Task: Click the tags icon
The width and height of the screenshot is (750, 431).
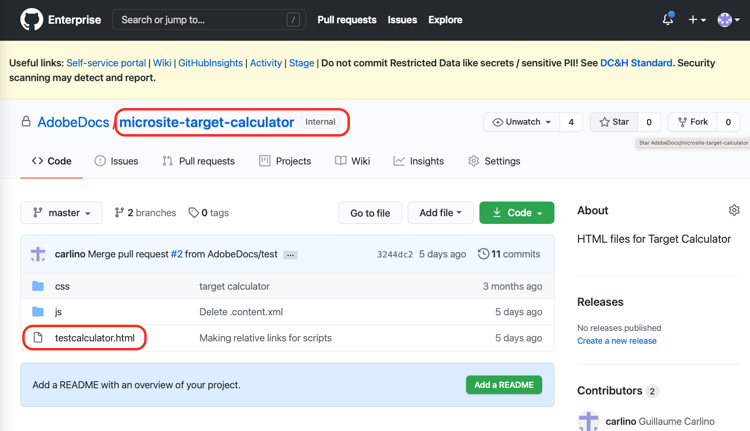Action: 193,213
